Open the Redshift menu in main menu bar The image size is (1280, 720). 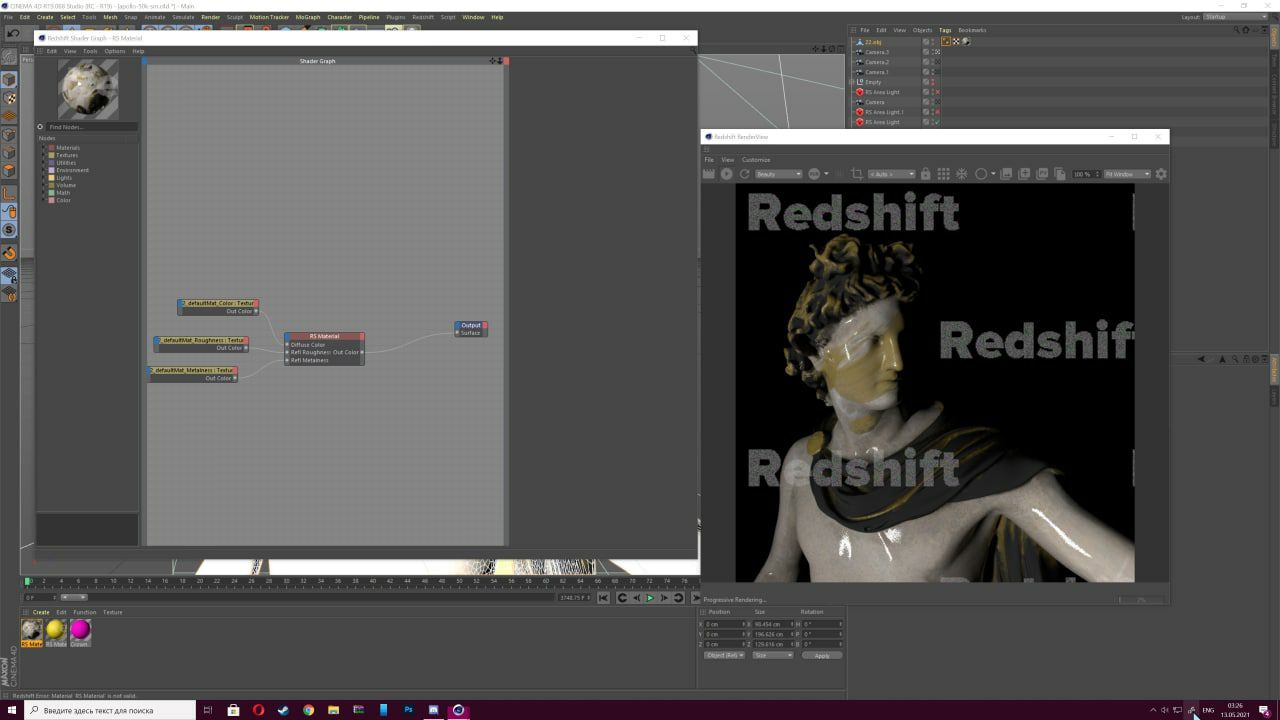[423, 17]
